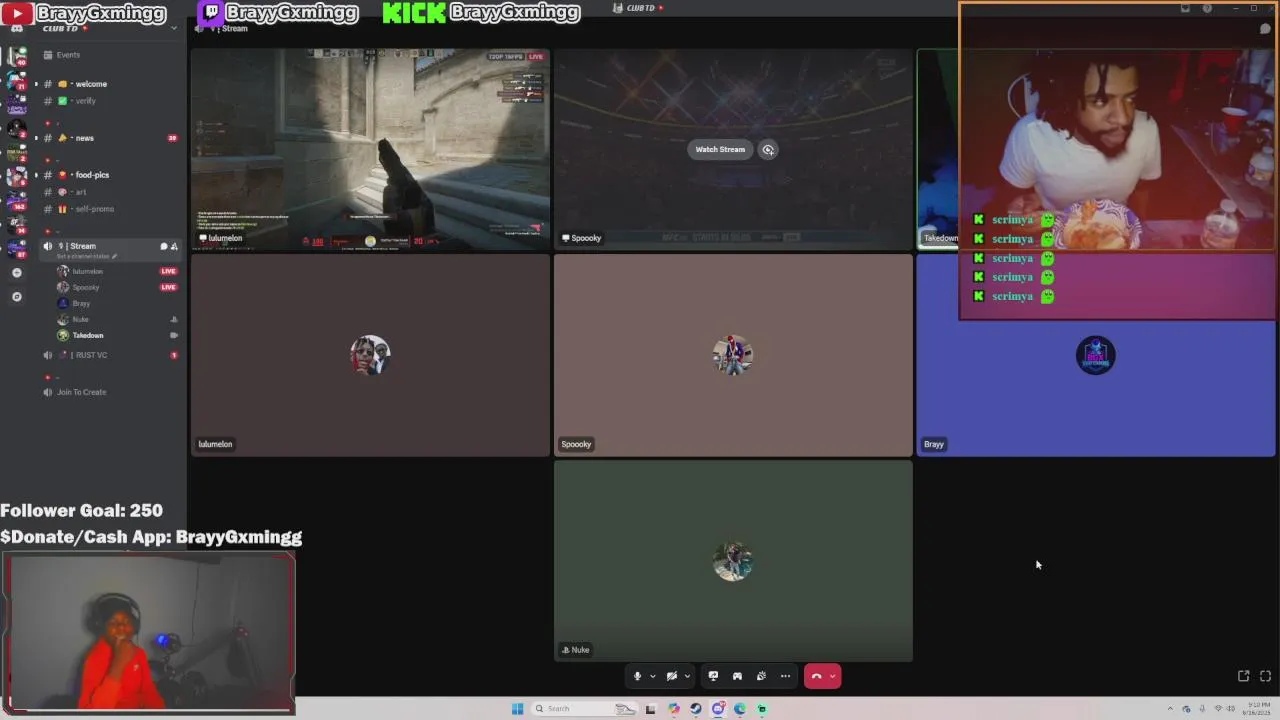Click the Watch Stream button on Spoooky's stream
Viewport: 1280px width, 720px height.
tap(720, 149)
